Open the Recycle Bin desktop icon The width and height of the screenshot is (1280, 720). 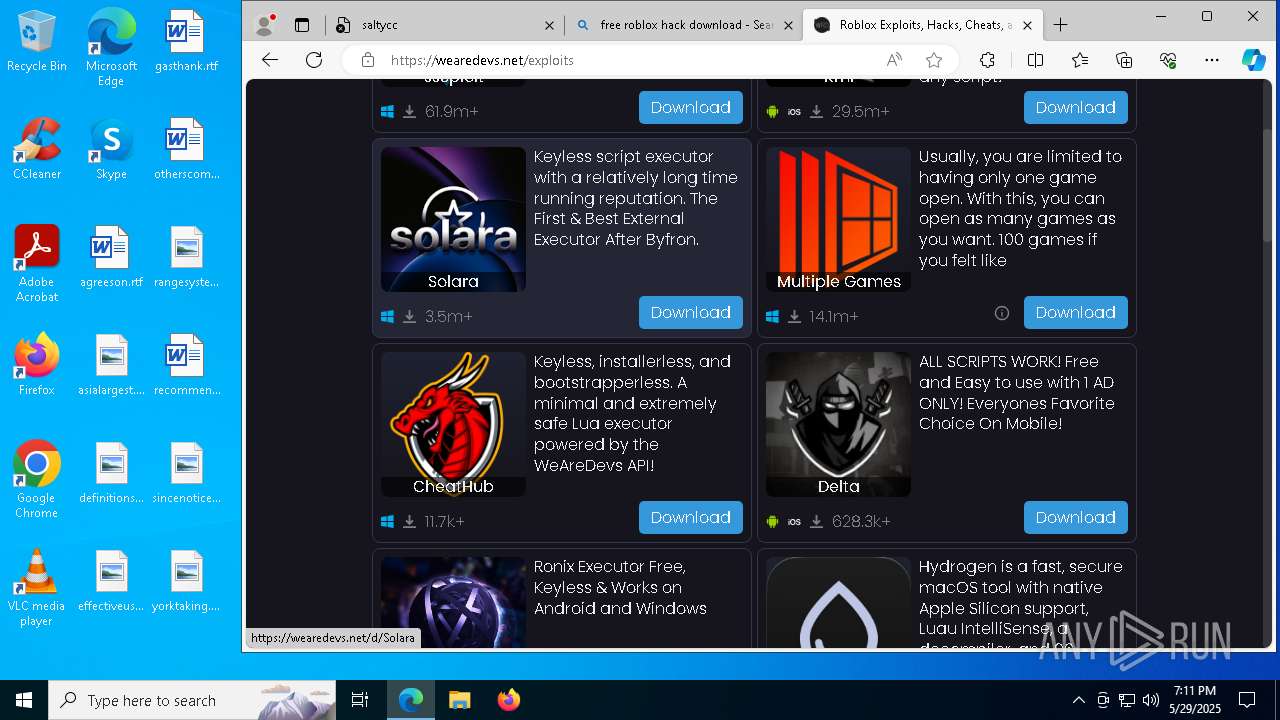pyautogui.click(x=37, y=42)
